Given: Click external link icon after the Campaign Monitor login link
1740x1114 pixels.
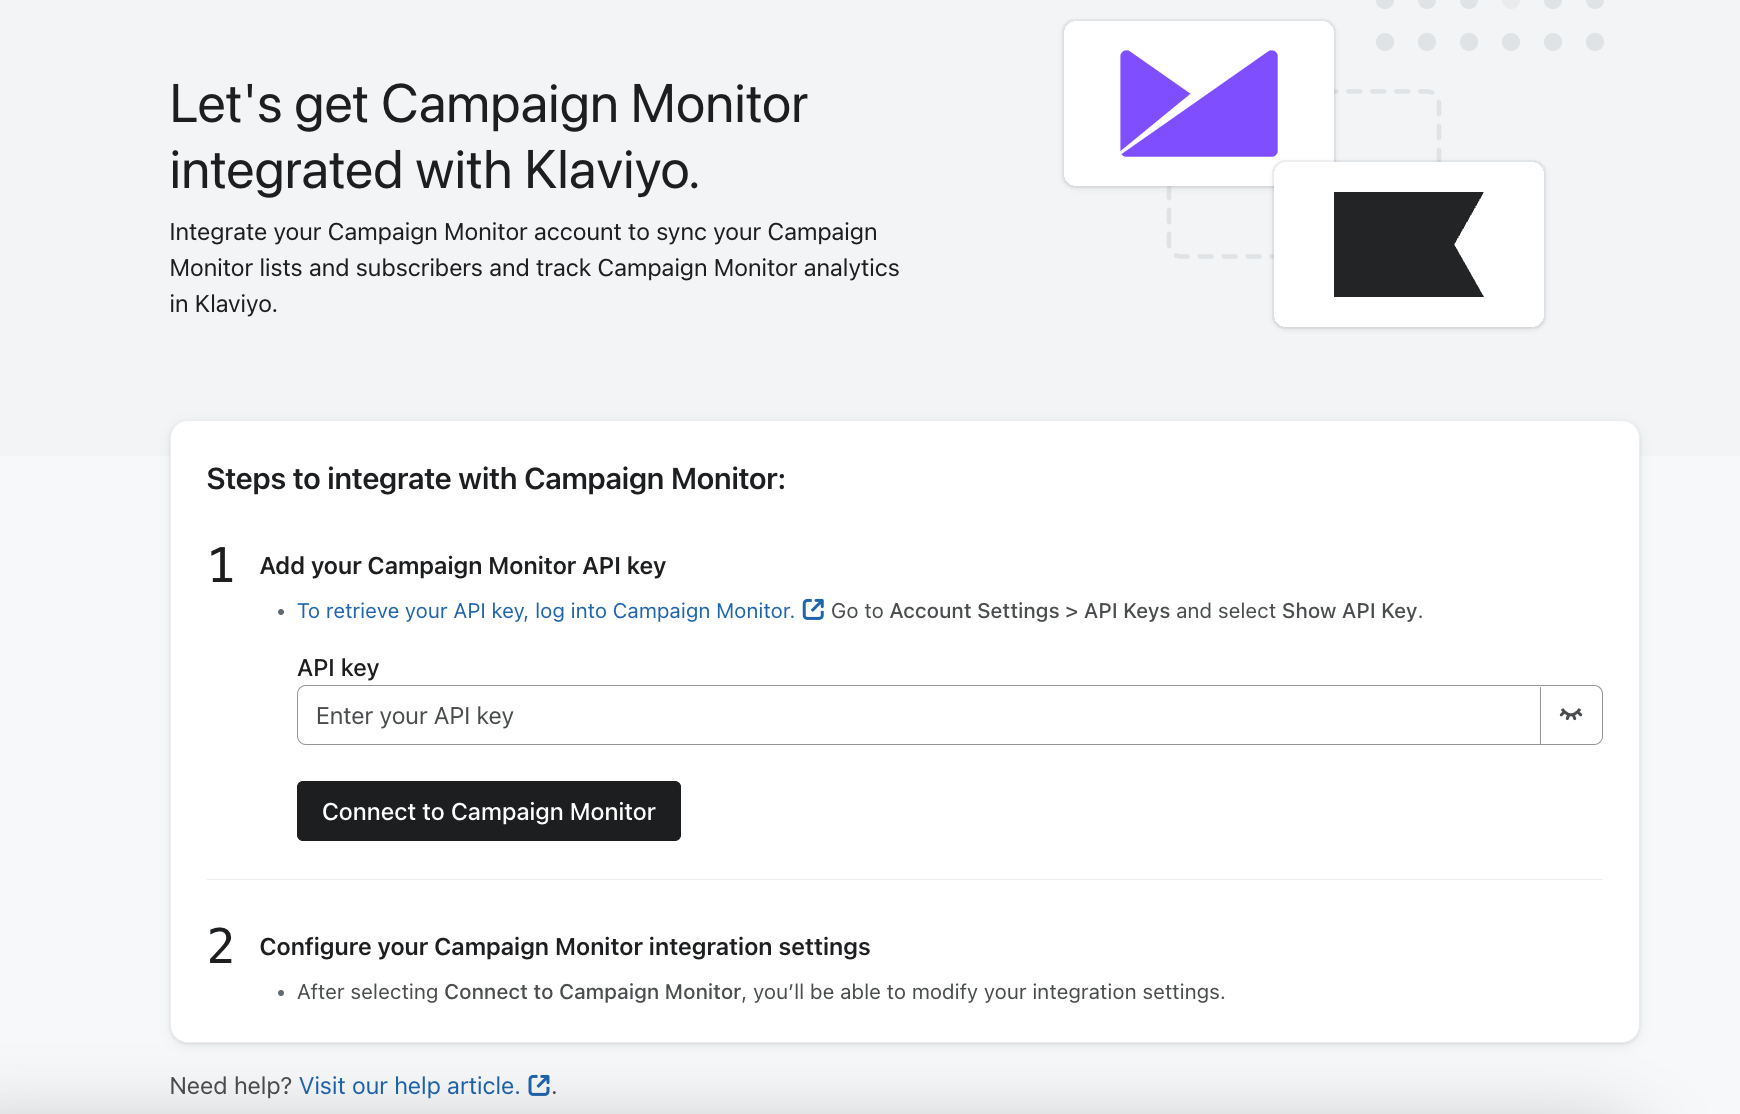Looking at the screenshot, I should pyautogui.click(x=813, y=610).
